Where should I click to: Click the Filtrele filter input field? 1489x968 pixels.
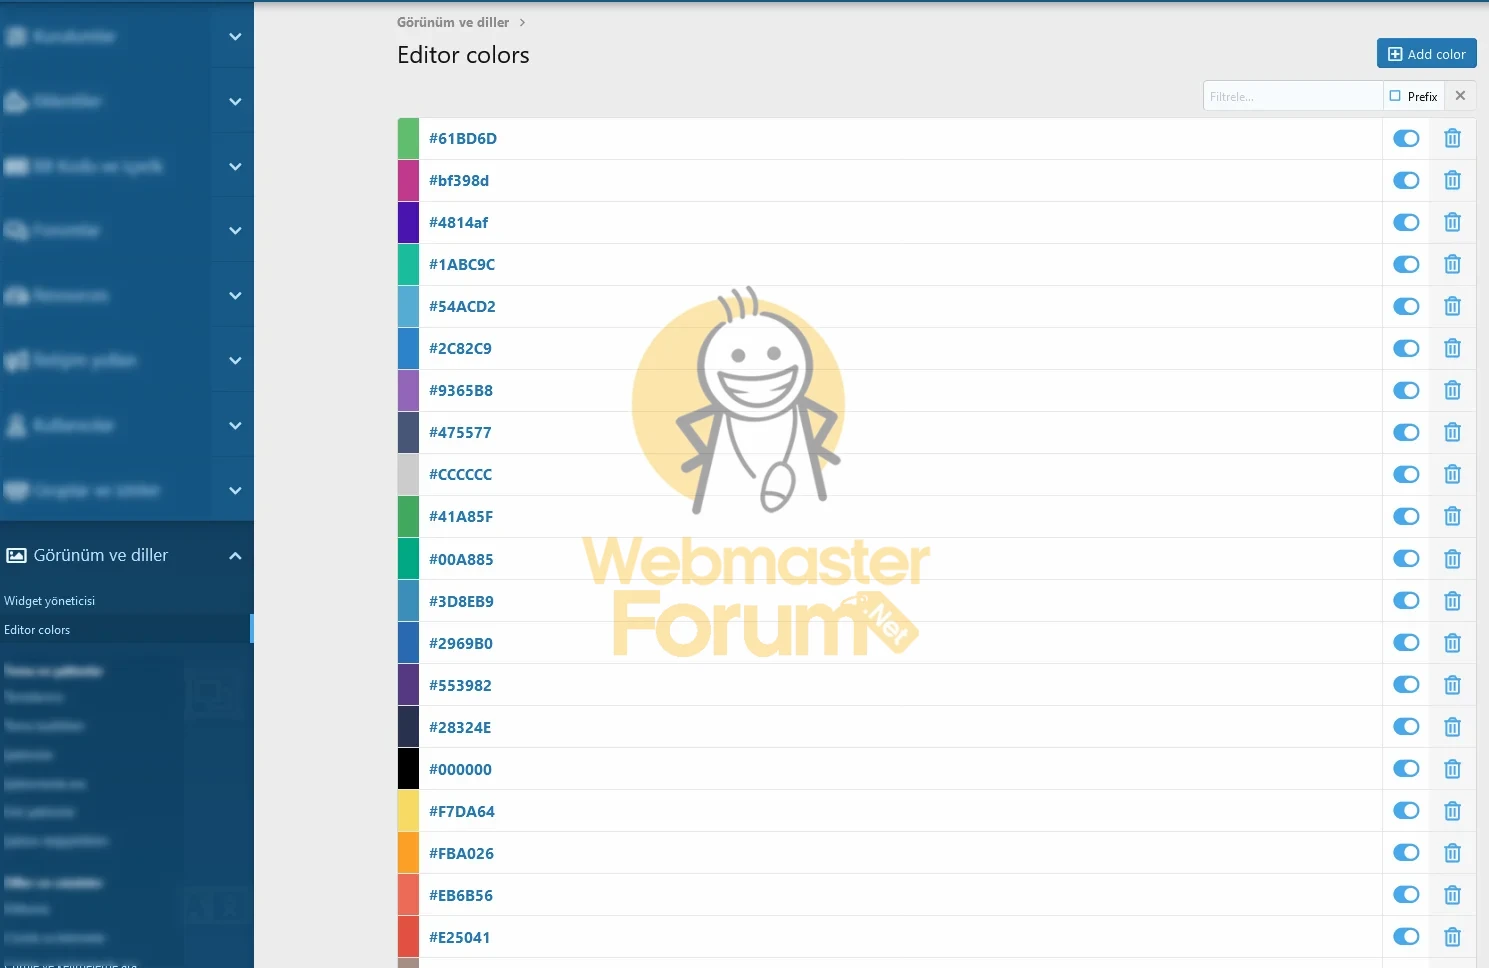[1292, 96]
